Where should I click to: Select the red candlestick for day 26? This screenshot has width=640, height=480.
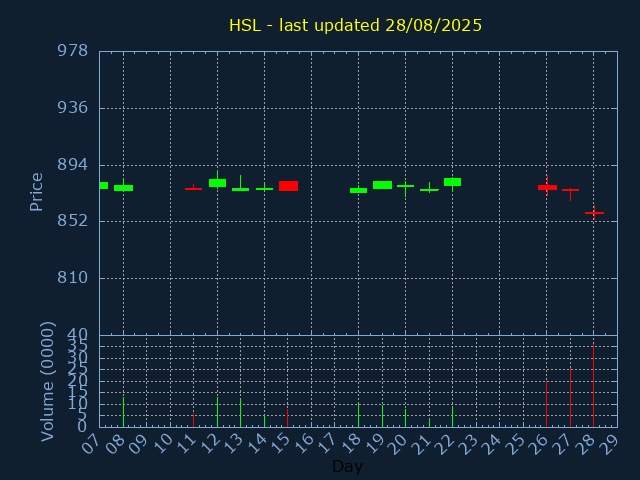pos(547,187)
